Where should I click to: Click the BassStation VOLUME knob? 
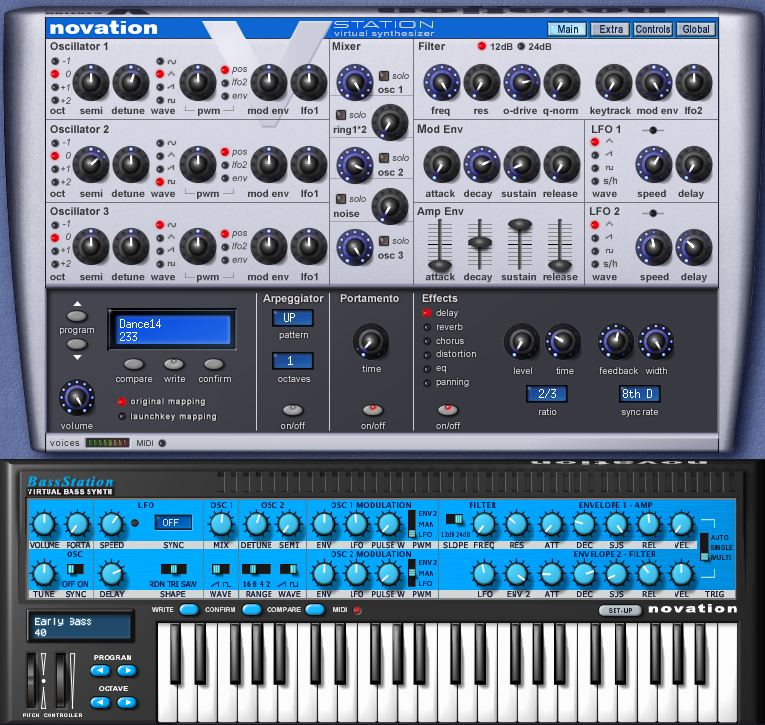point(44,524)
